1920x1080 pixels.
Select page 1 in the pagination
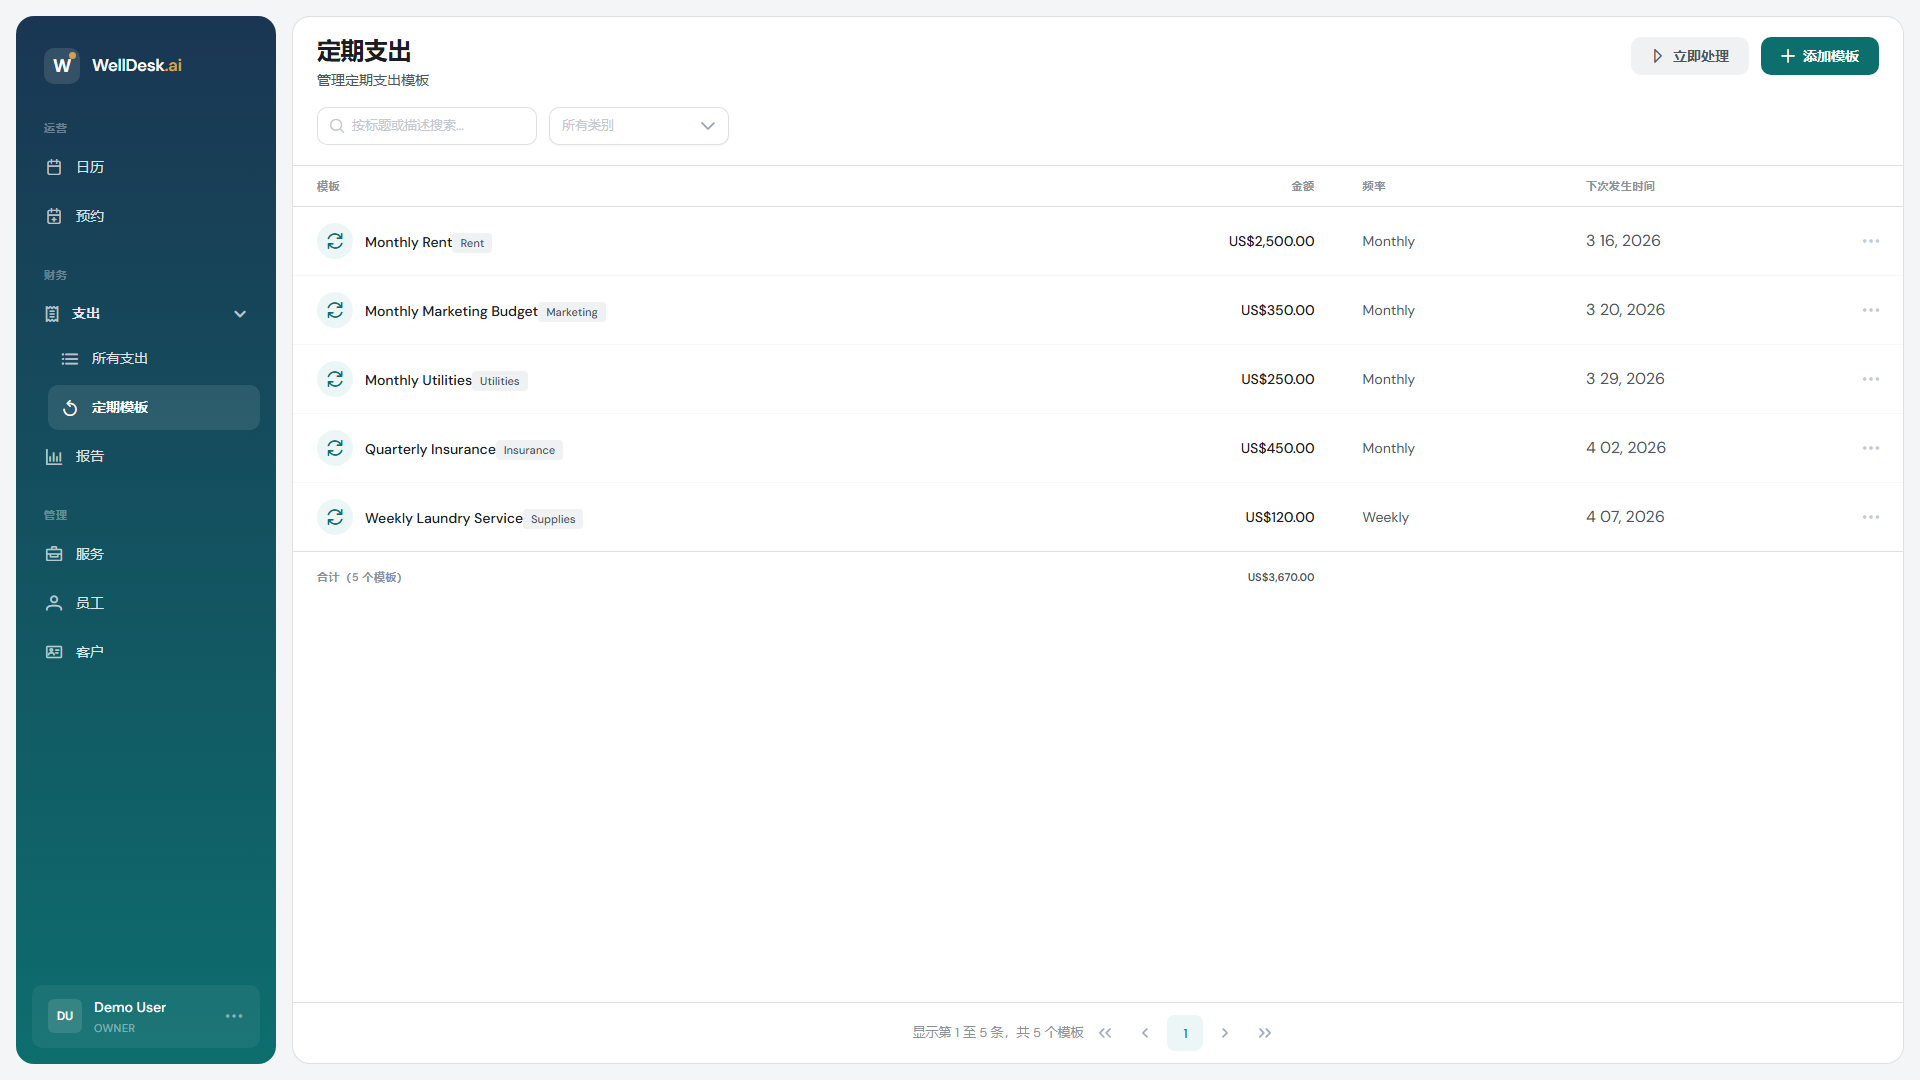click(x=1185, y=1033)
